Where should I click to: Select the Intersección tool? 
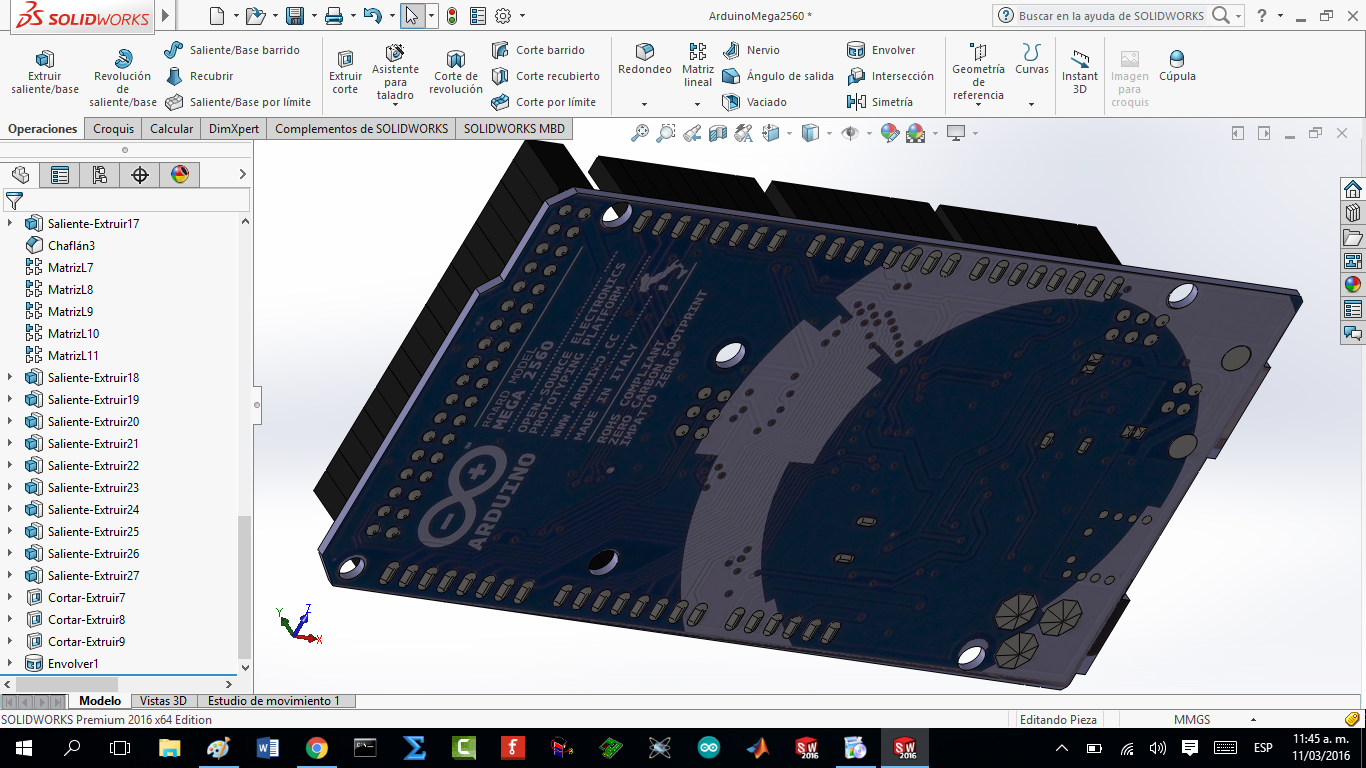[x=890, y=76]
